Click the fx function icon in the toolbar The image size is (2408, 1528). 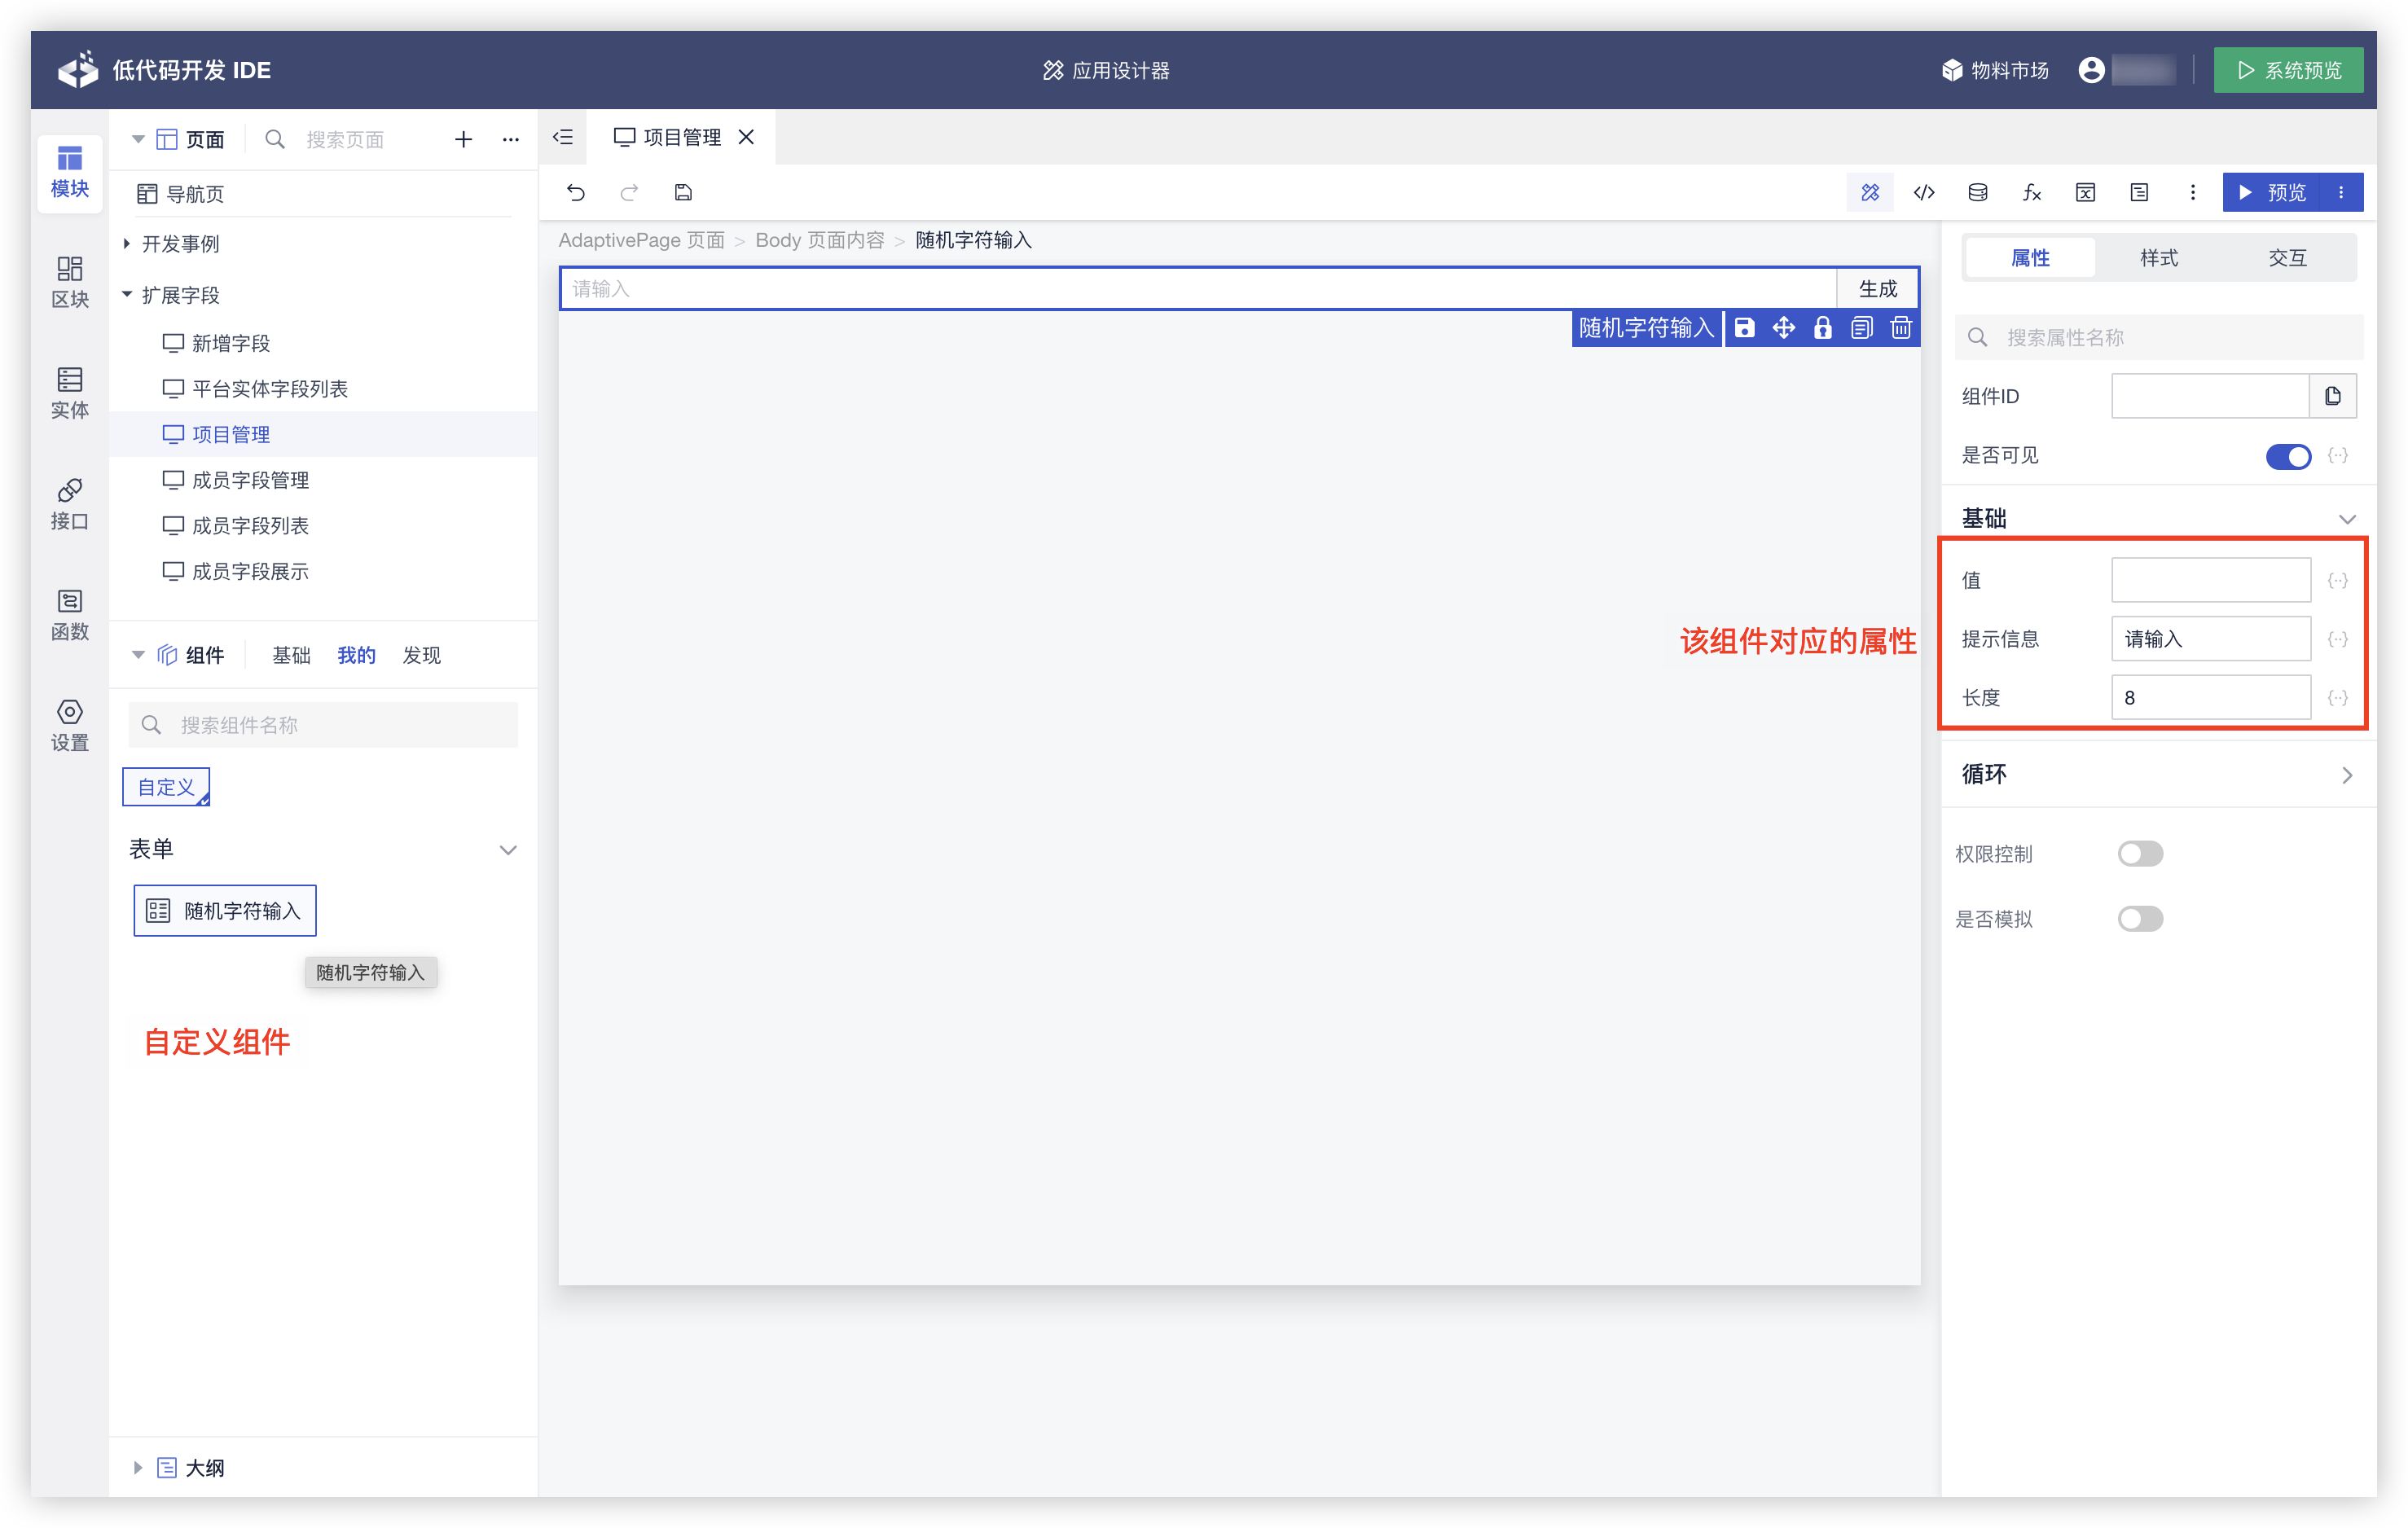(2031, 192)
